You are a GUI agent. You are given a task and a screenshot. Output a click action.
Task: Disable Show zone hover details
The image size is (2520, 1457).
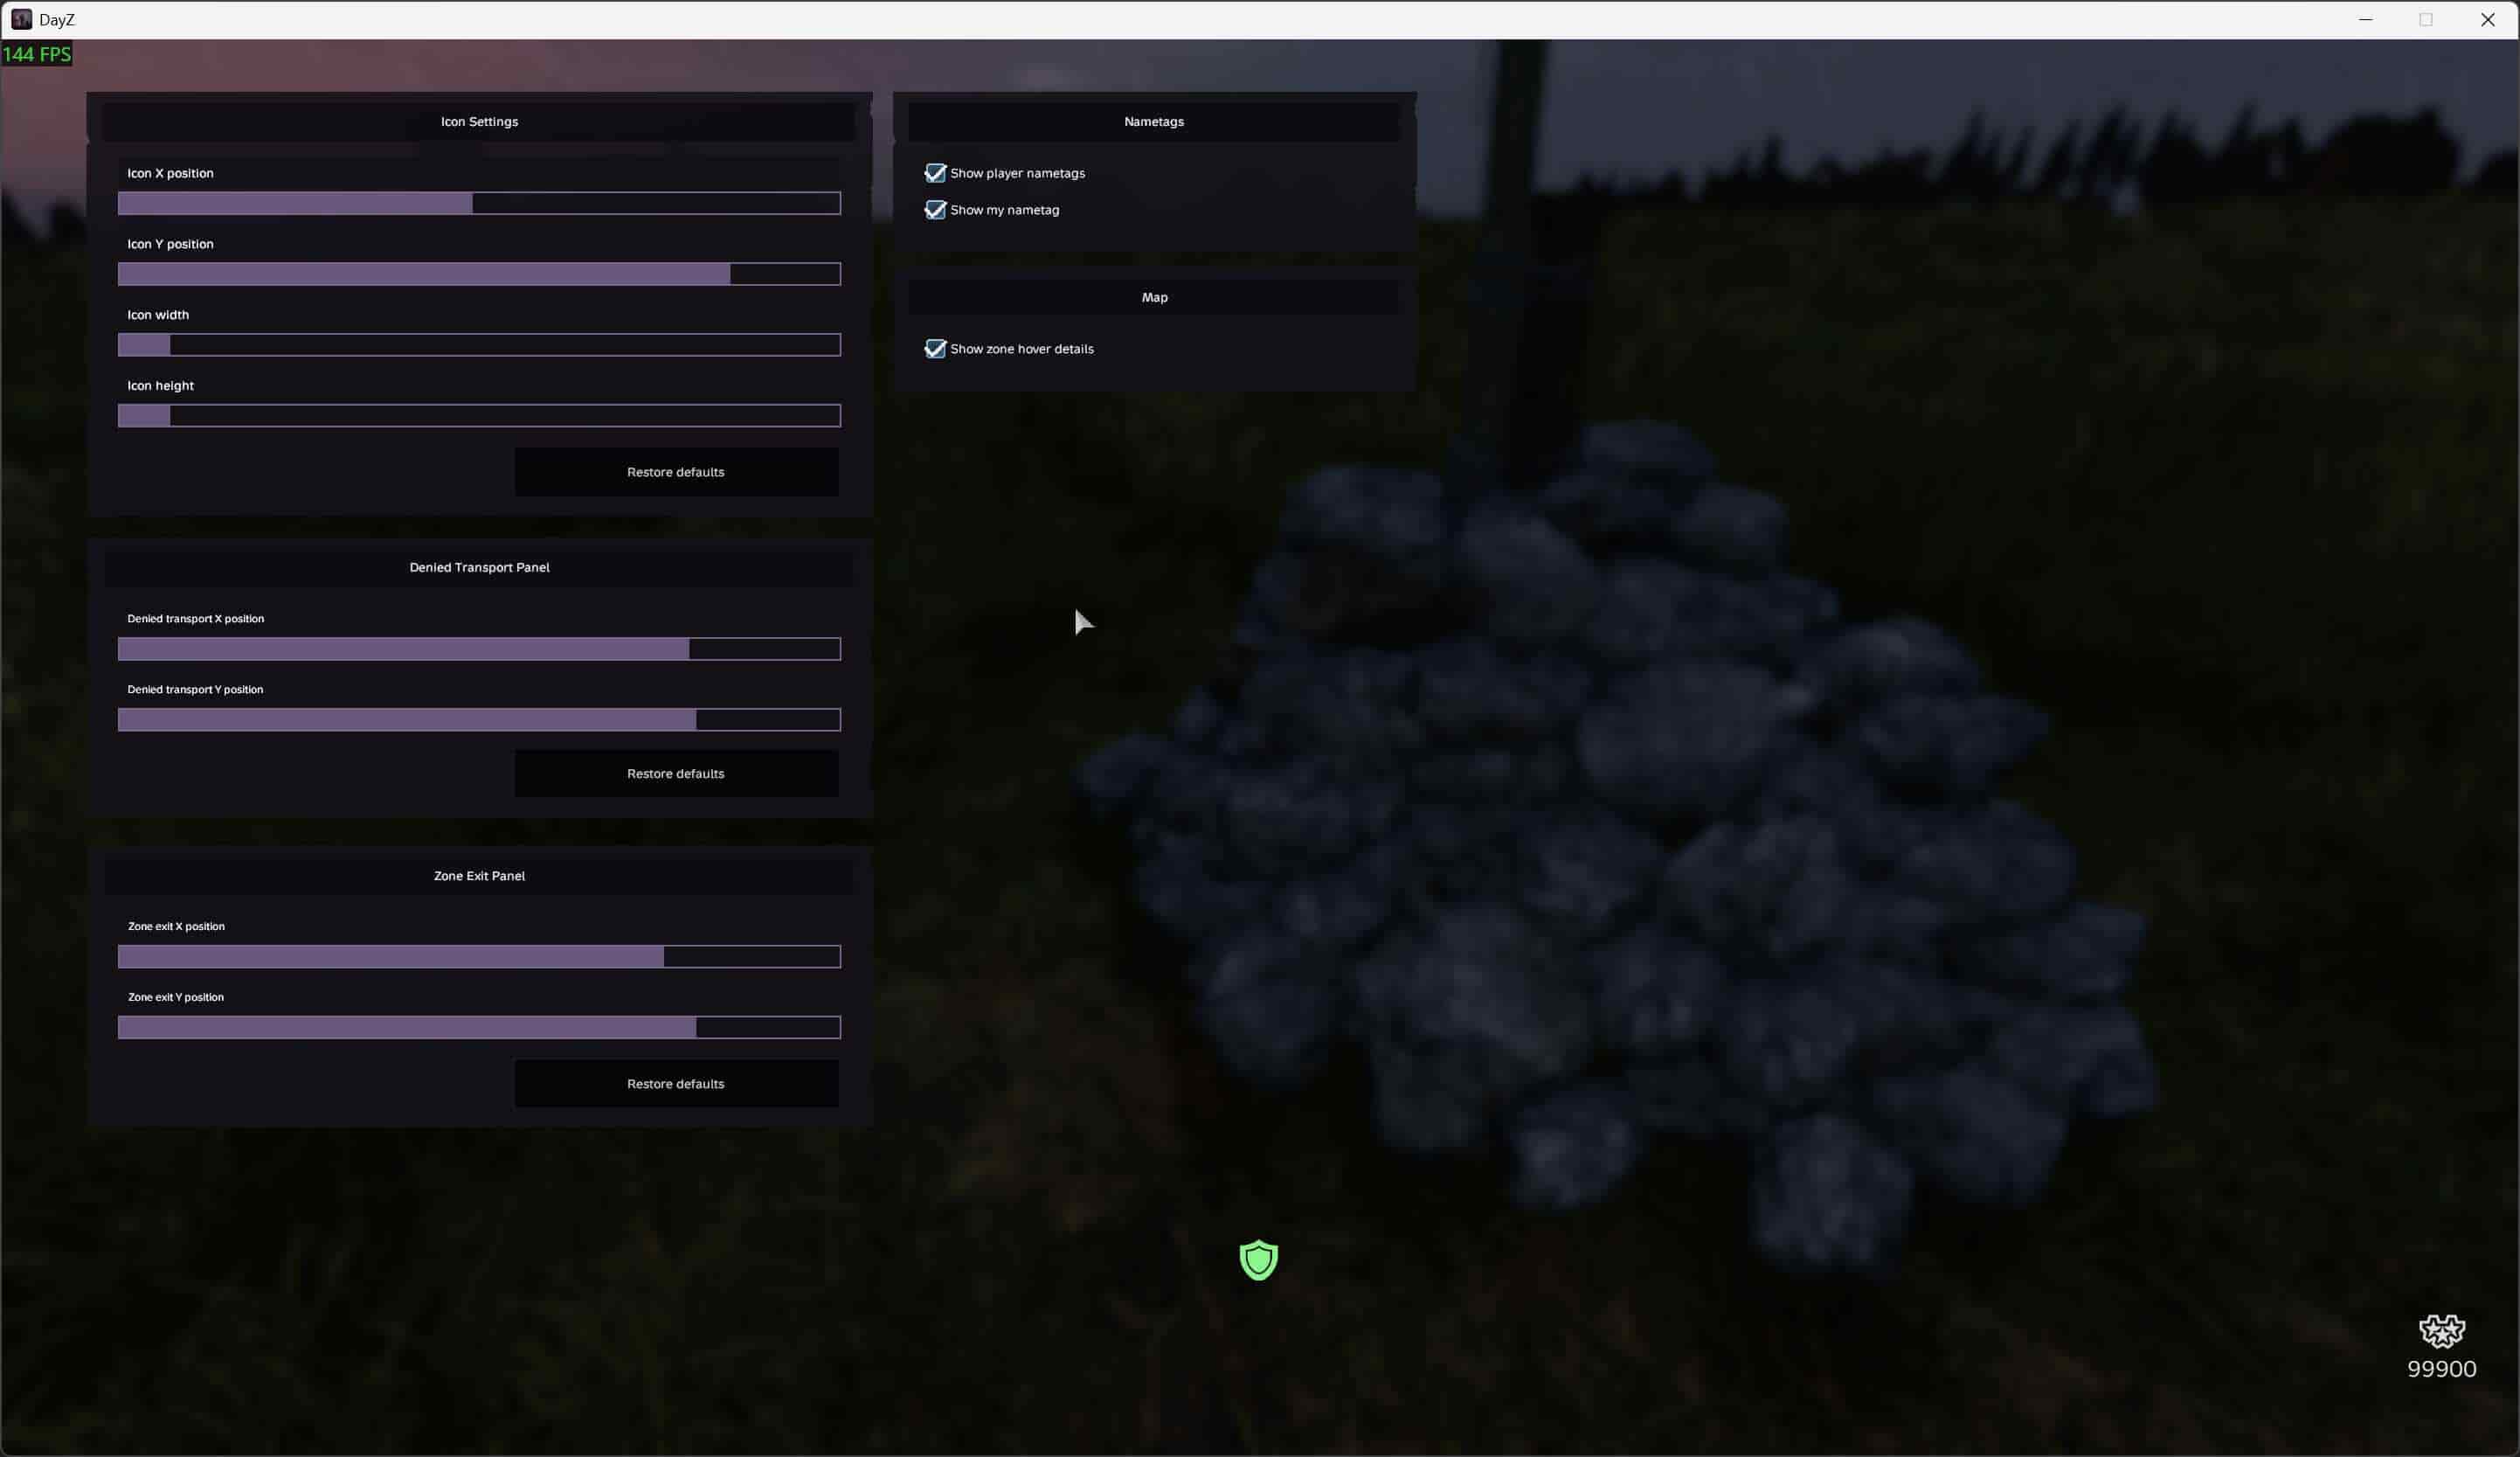pos(935,349)
